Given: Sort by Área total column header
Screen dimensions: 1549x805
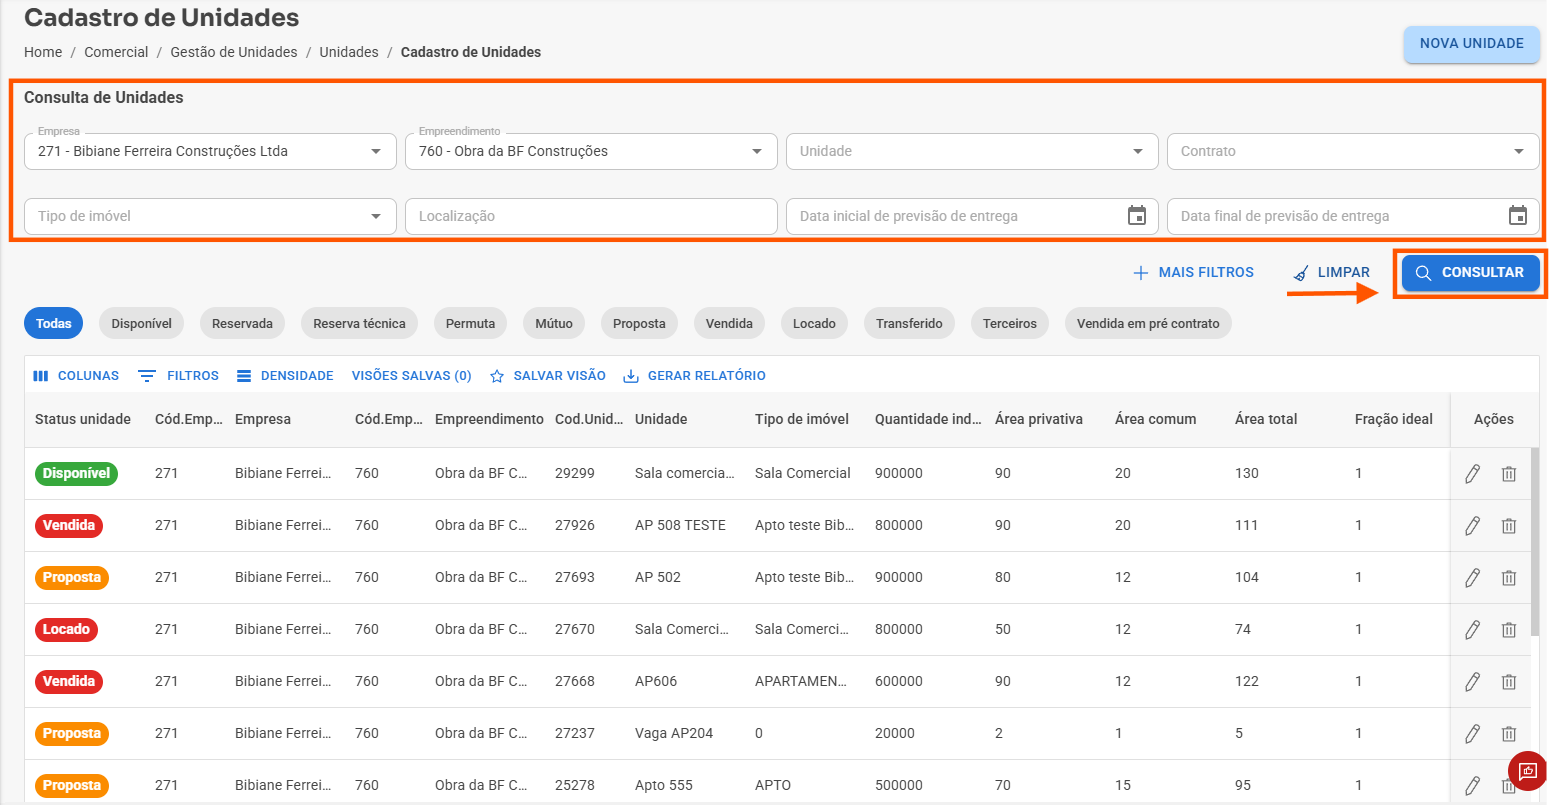Looking at the screenshot, I should 1266,420.
